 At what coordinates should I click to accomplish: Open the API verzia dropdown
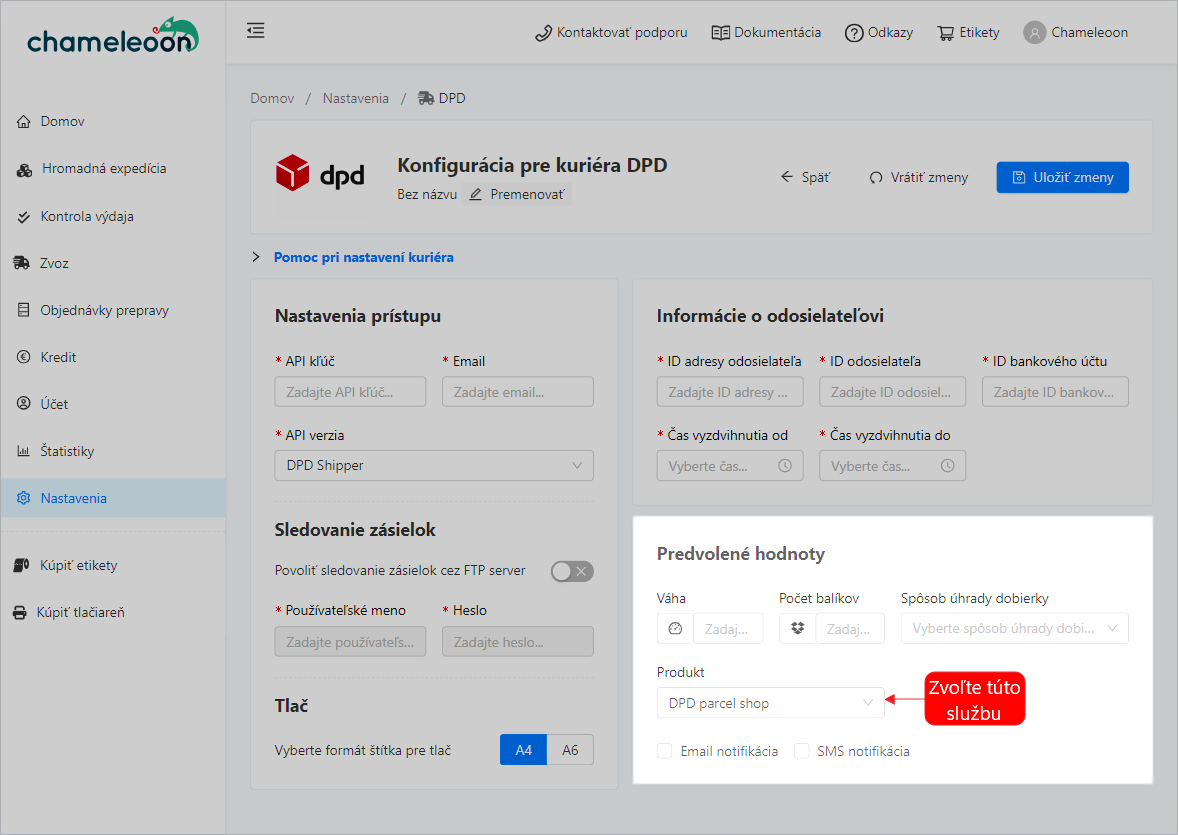pos(433,465)
